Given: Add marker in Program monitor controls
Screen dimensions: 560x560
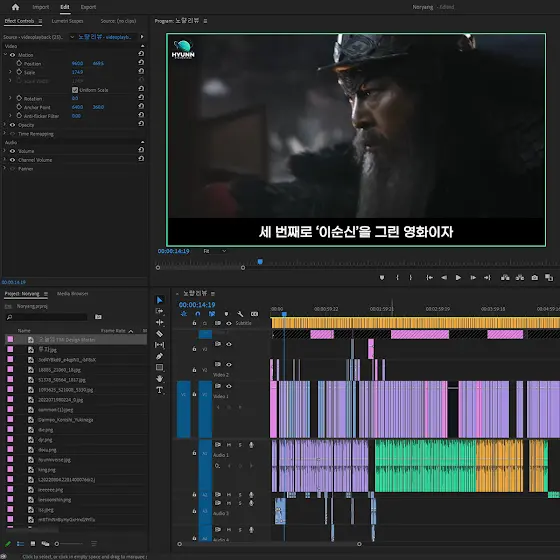Looking at the screenshot, I should [x=382, y=278].
